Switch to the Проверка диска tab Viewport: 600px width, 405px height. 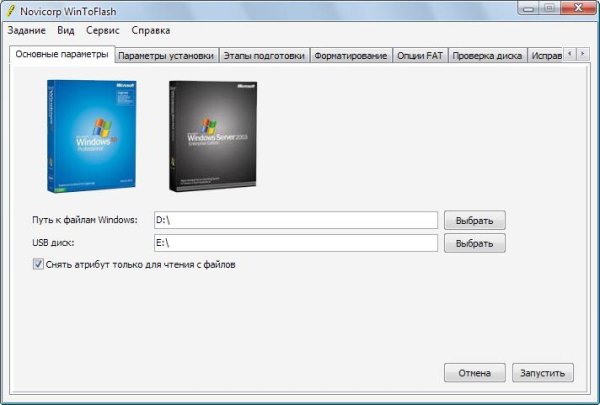tap(488, 56)
